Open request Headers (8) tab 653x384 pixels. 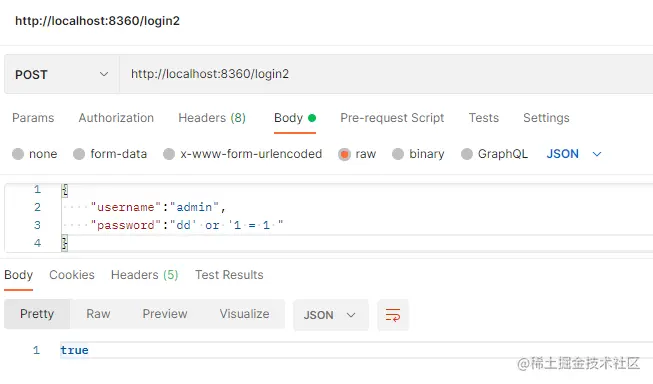[x=212, y=118]
